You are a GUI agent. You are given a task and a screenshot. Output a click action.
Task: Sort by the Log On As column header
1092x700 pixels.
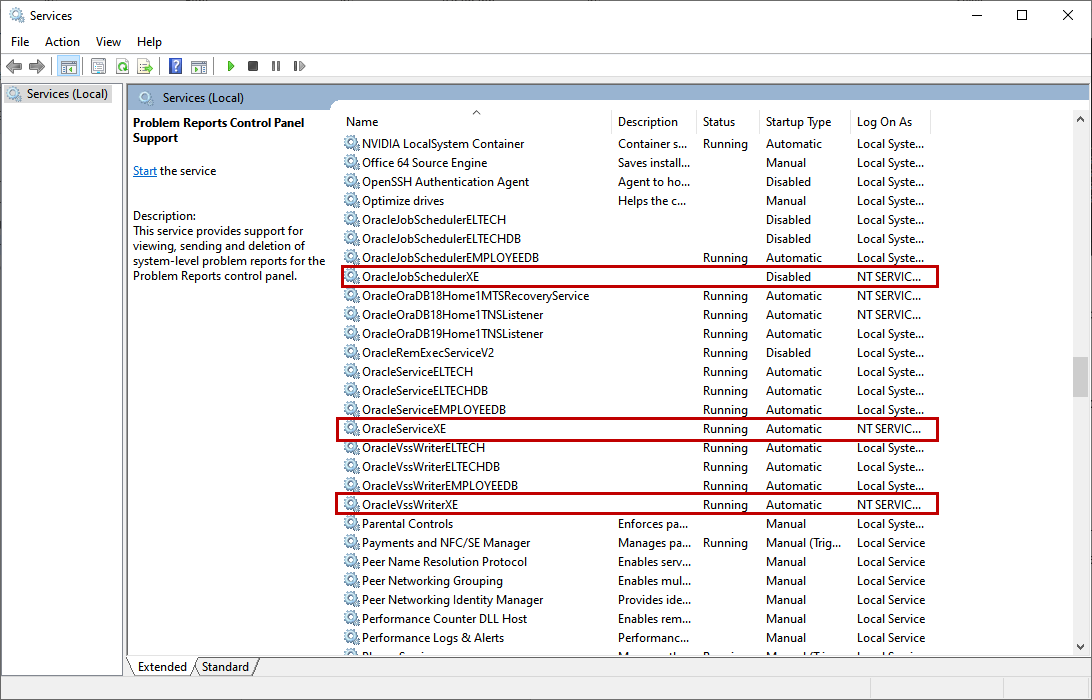pos(890,121)
